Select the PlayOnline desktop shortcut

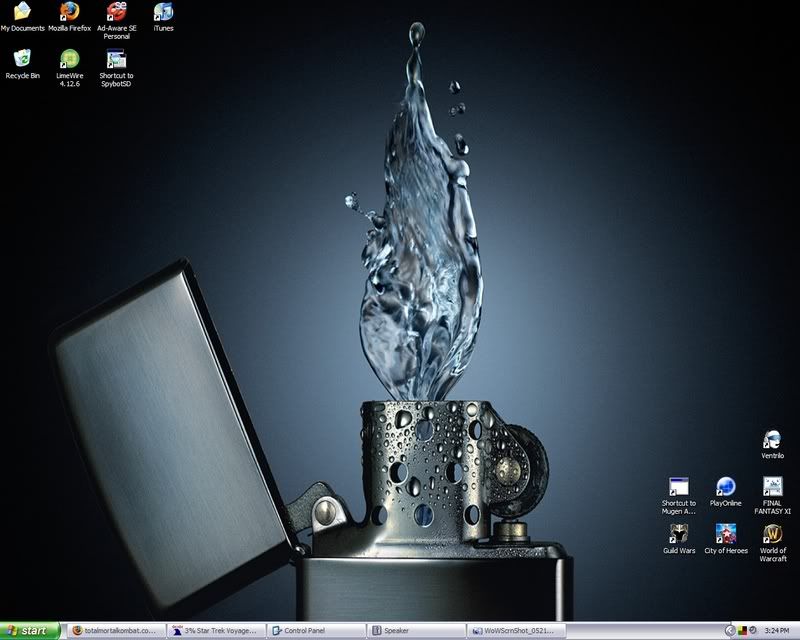click(x=726, y=492)
